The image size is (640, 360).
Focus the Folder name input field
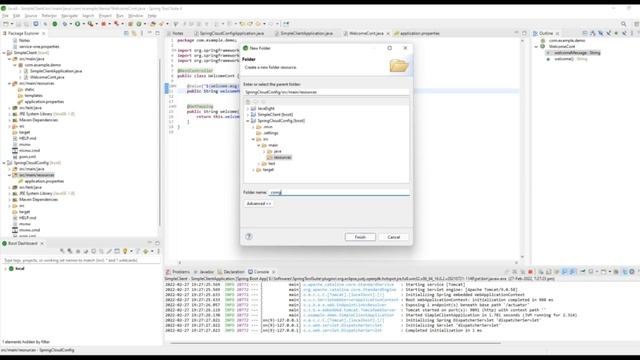(x=339, y=192)
